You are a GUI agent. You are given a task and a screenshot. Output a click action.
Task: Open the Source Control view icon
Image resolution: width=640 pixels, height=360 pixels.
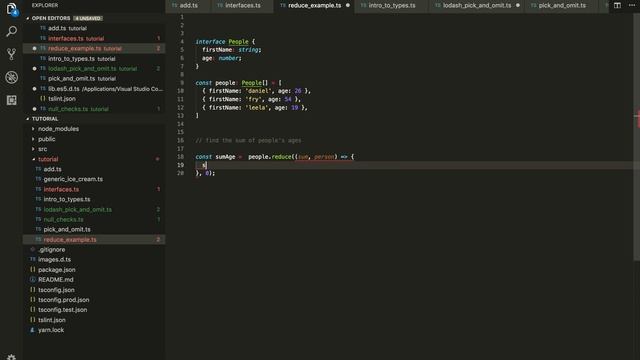(11, 54)
